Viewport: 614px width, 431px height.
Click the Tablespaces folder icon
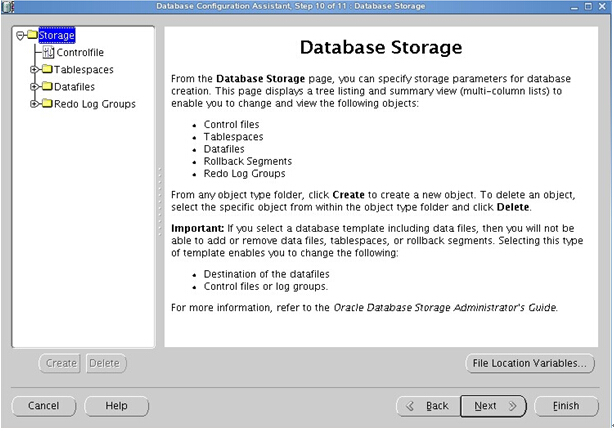coord(46,70)
